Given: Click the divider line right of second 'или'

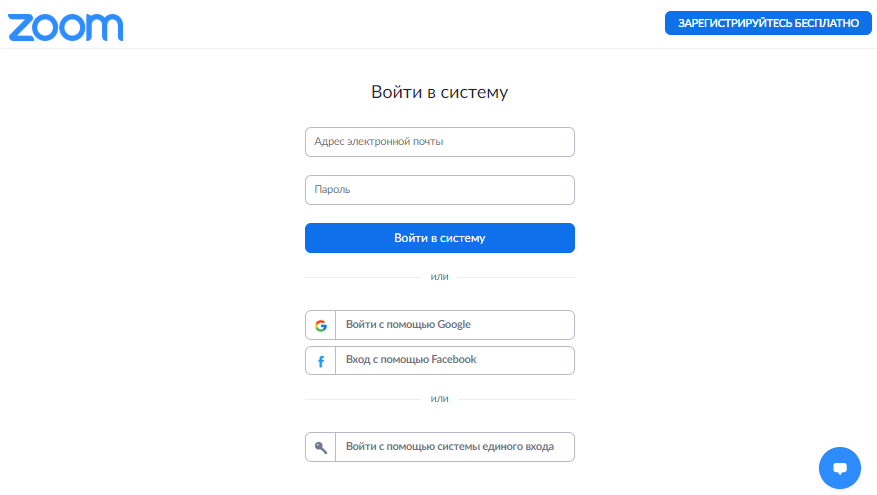Looking at the screenshot, I should [x=518, y=398].
